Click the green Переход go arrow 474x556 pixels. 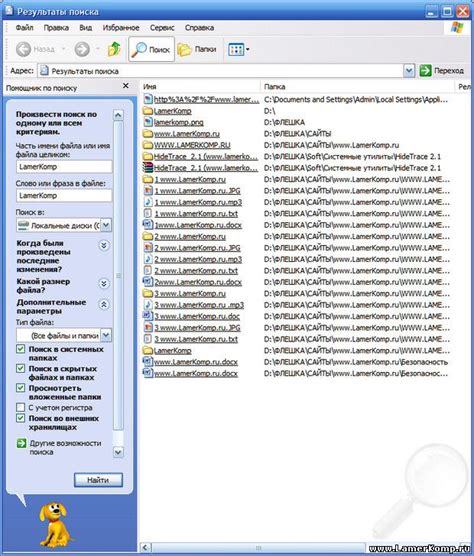pyautogui.click(x=425, y=71)
